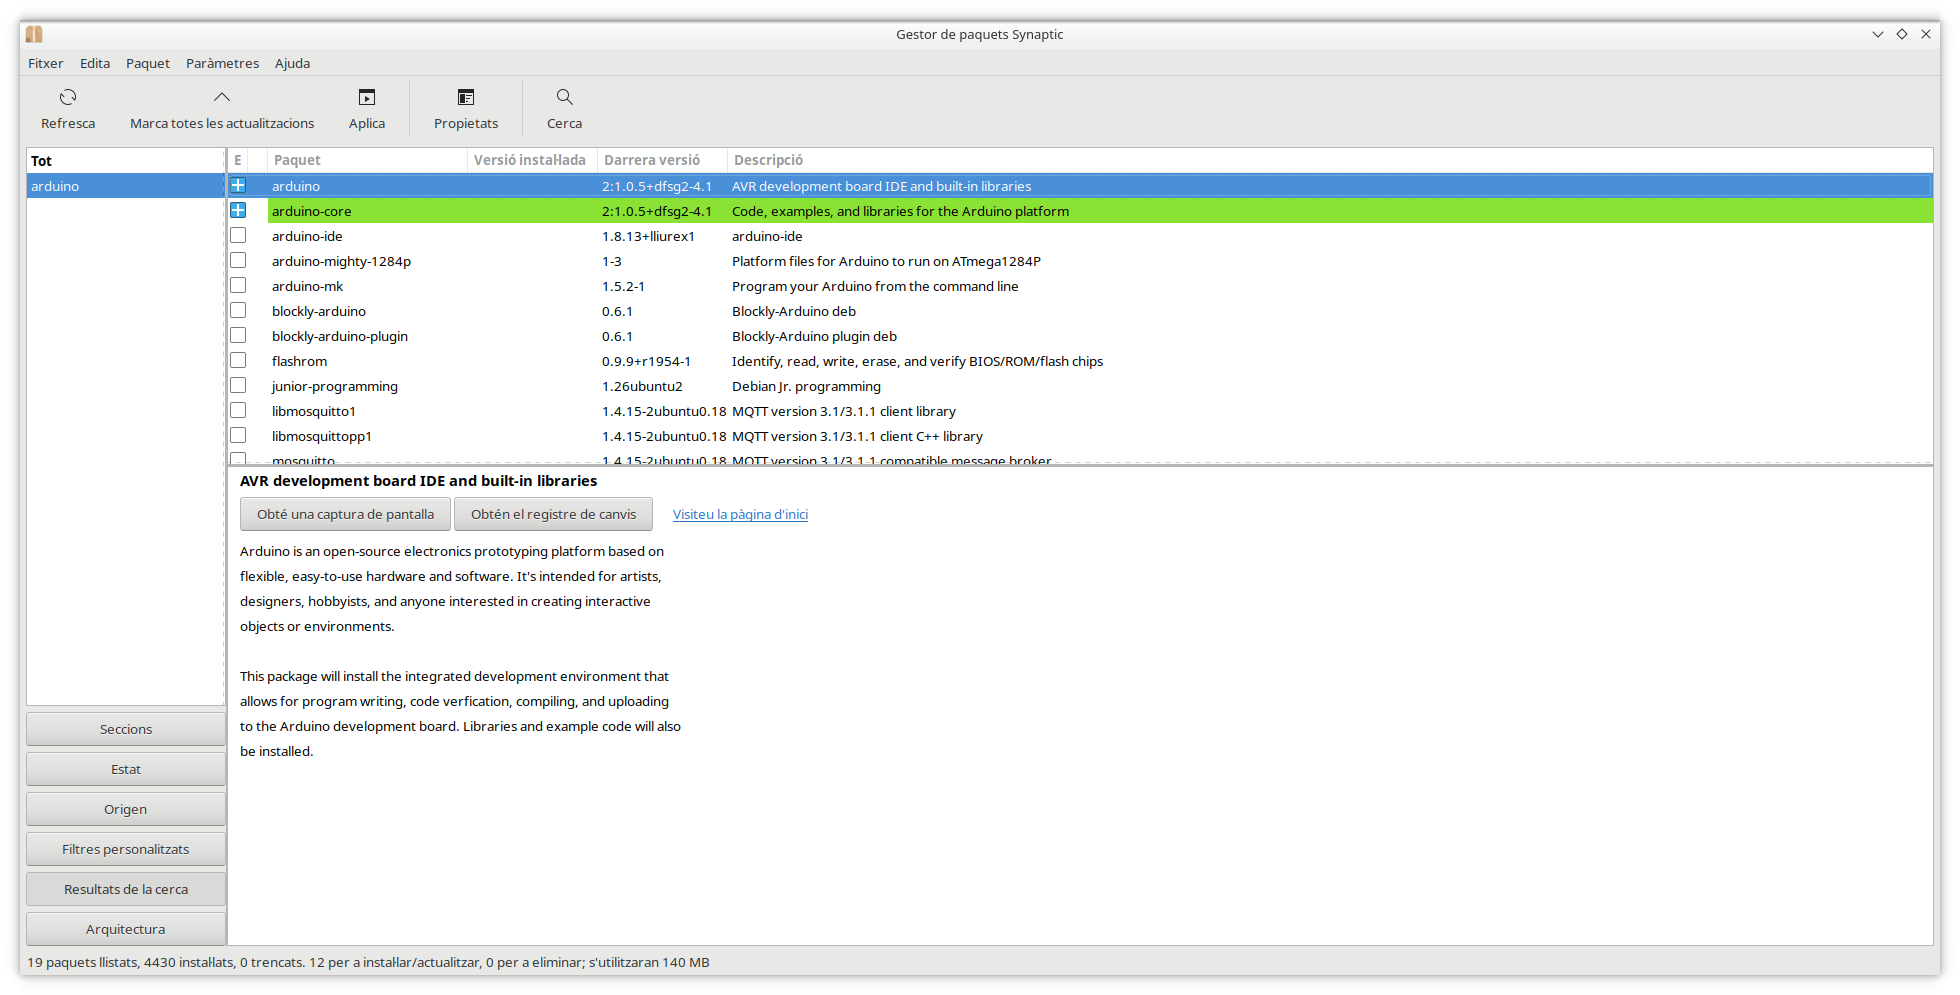Sort by Darrera versió column header

[661, 160]
